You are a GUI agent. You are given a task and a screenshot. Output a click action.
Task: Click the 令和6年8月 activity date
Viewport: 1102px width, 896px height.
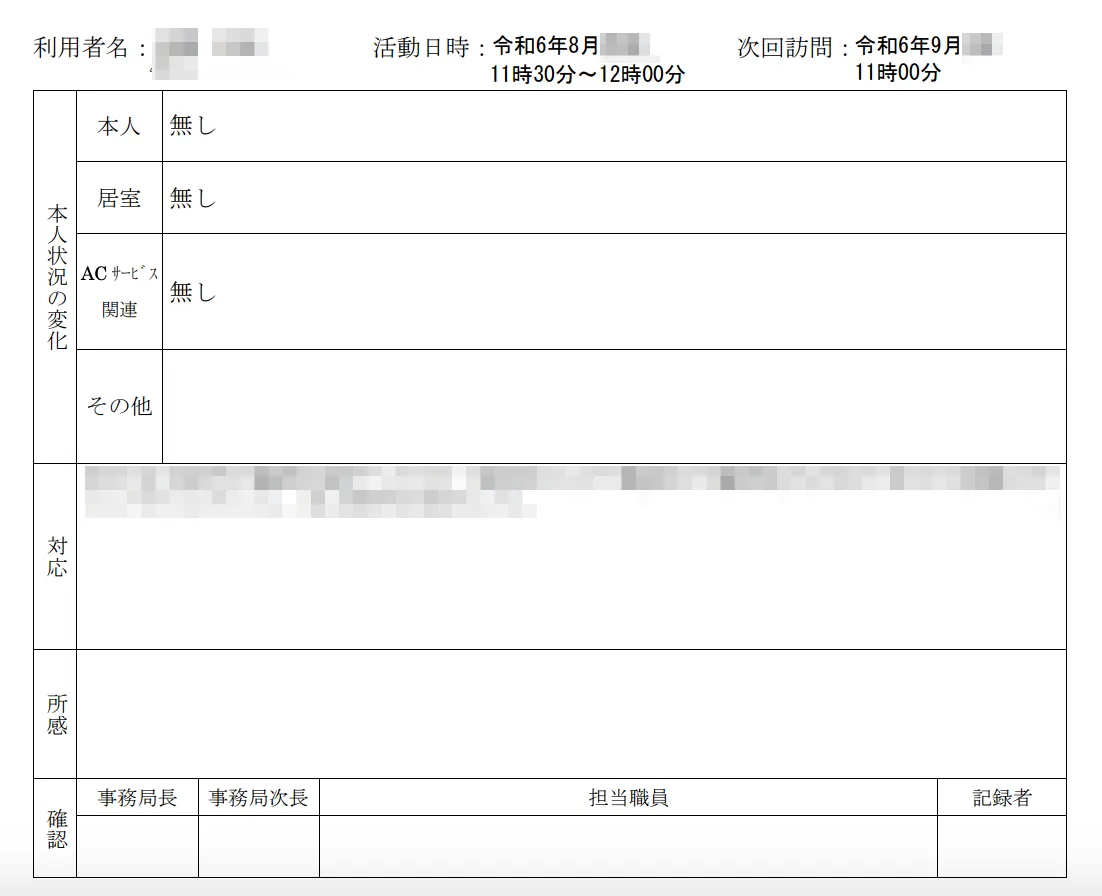pyautogui.click(x=546, y=46)
